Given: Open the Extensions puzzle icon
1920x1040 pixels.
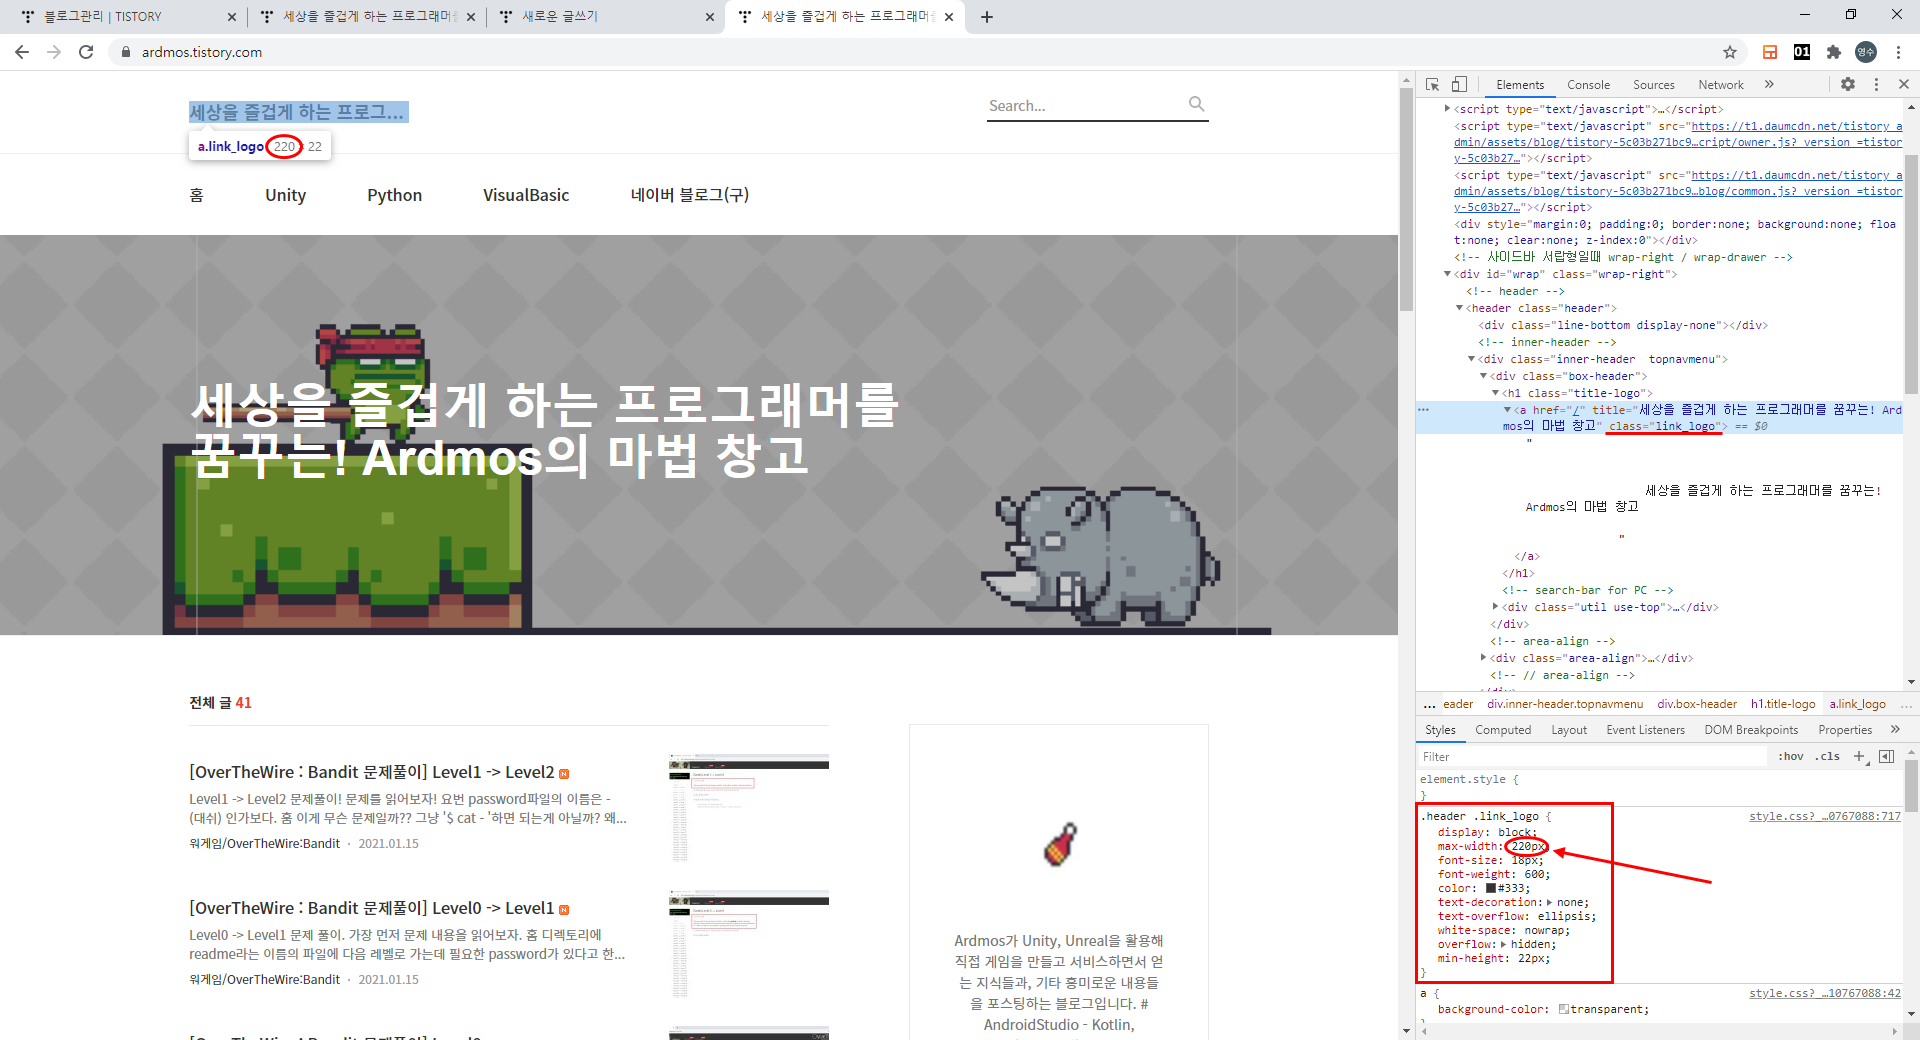Looking at the screenshot, I should pos(1833,52).
